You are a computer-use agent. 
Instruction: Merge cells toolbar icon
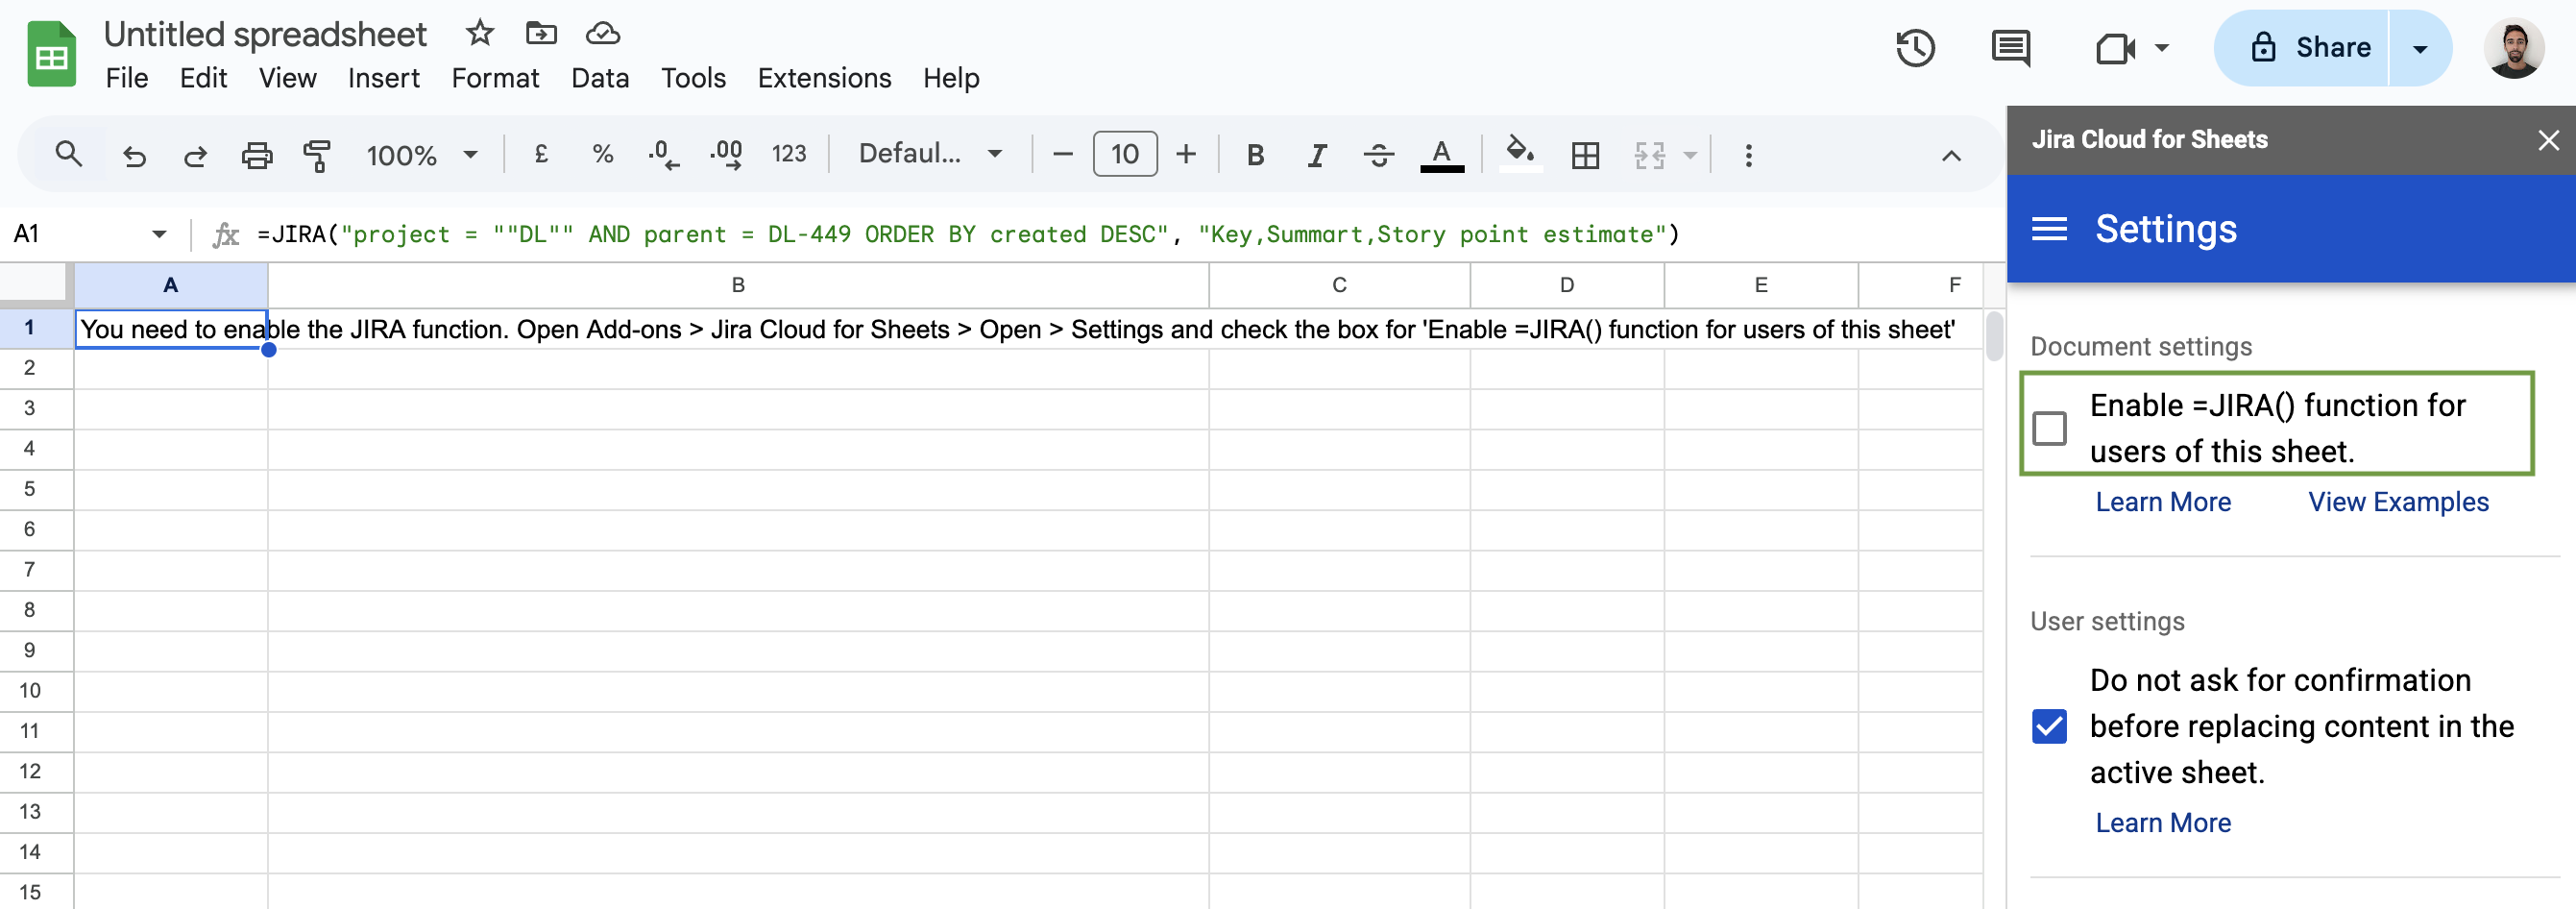[x=1650, y=155]
